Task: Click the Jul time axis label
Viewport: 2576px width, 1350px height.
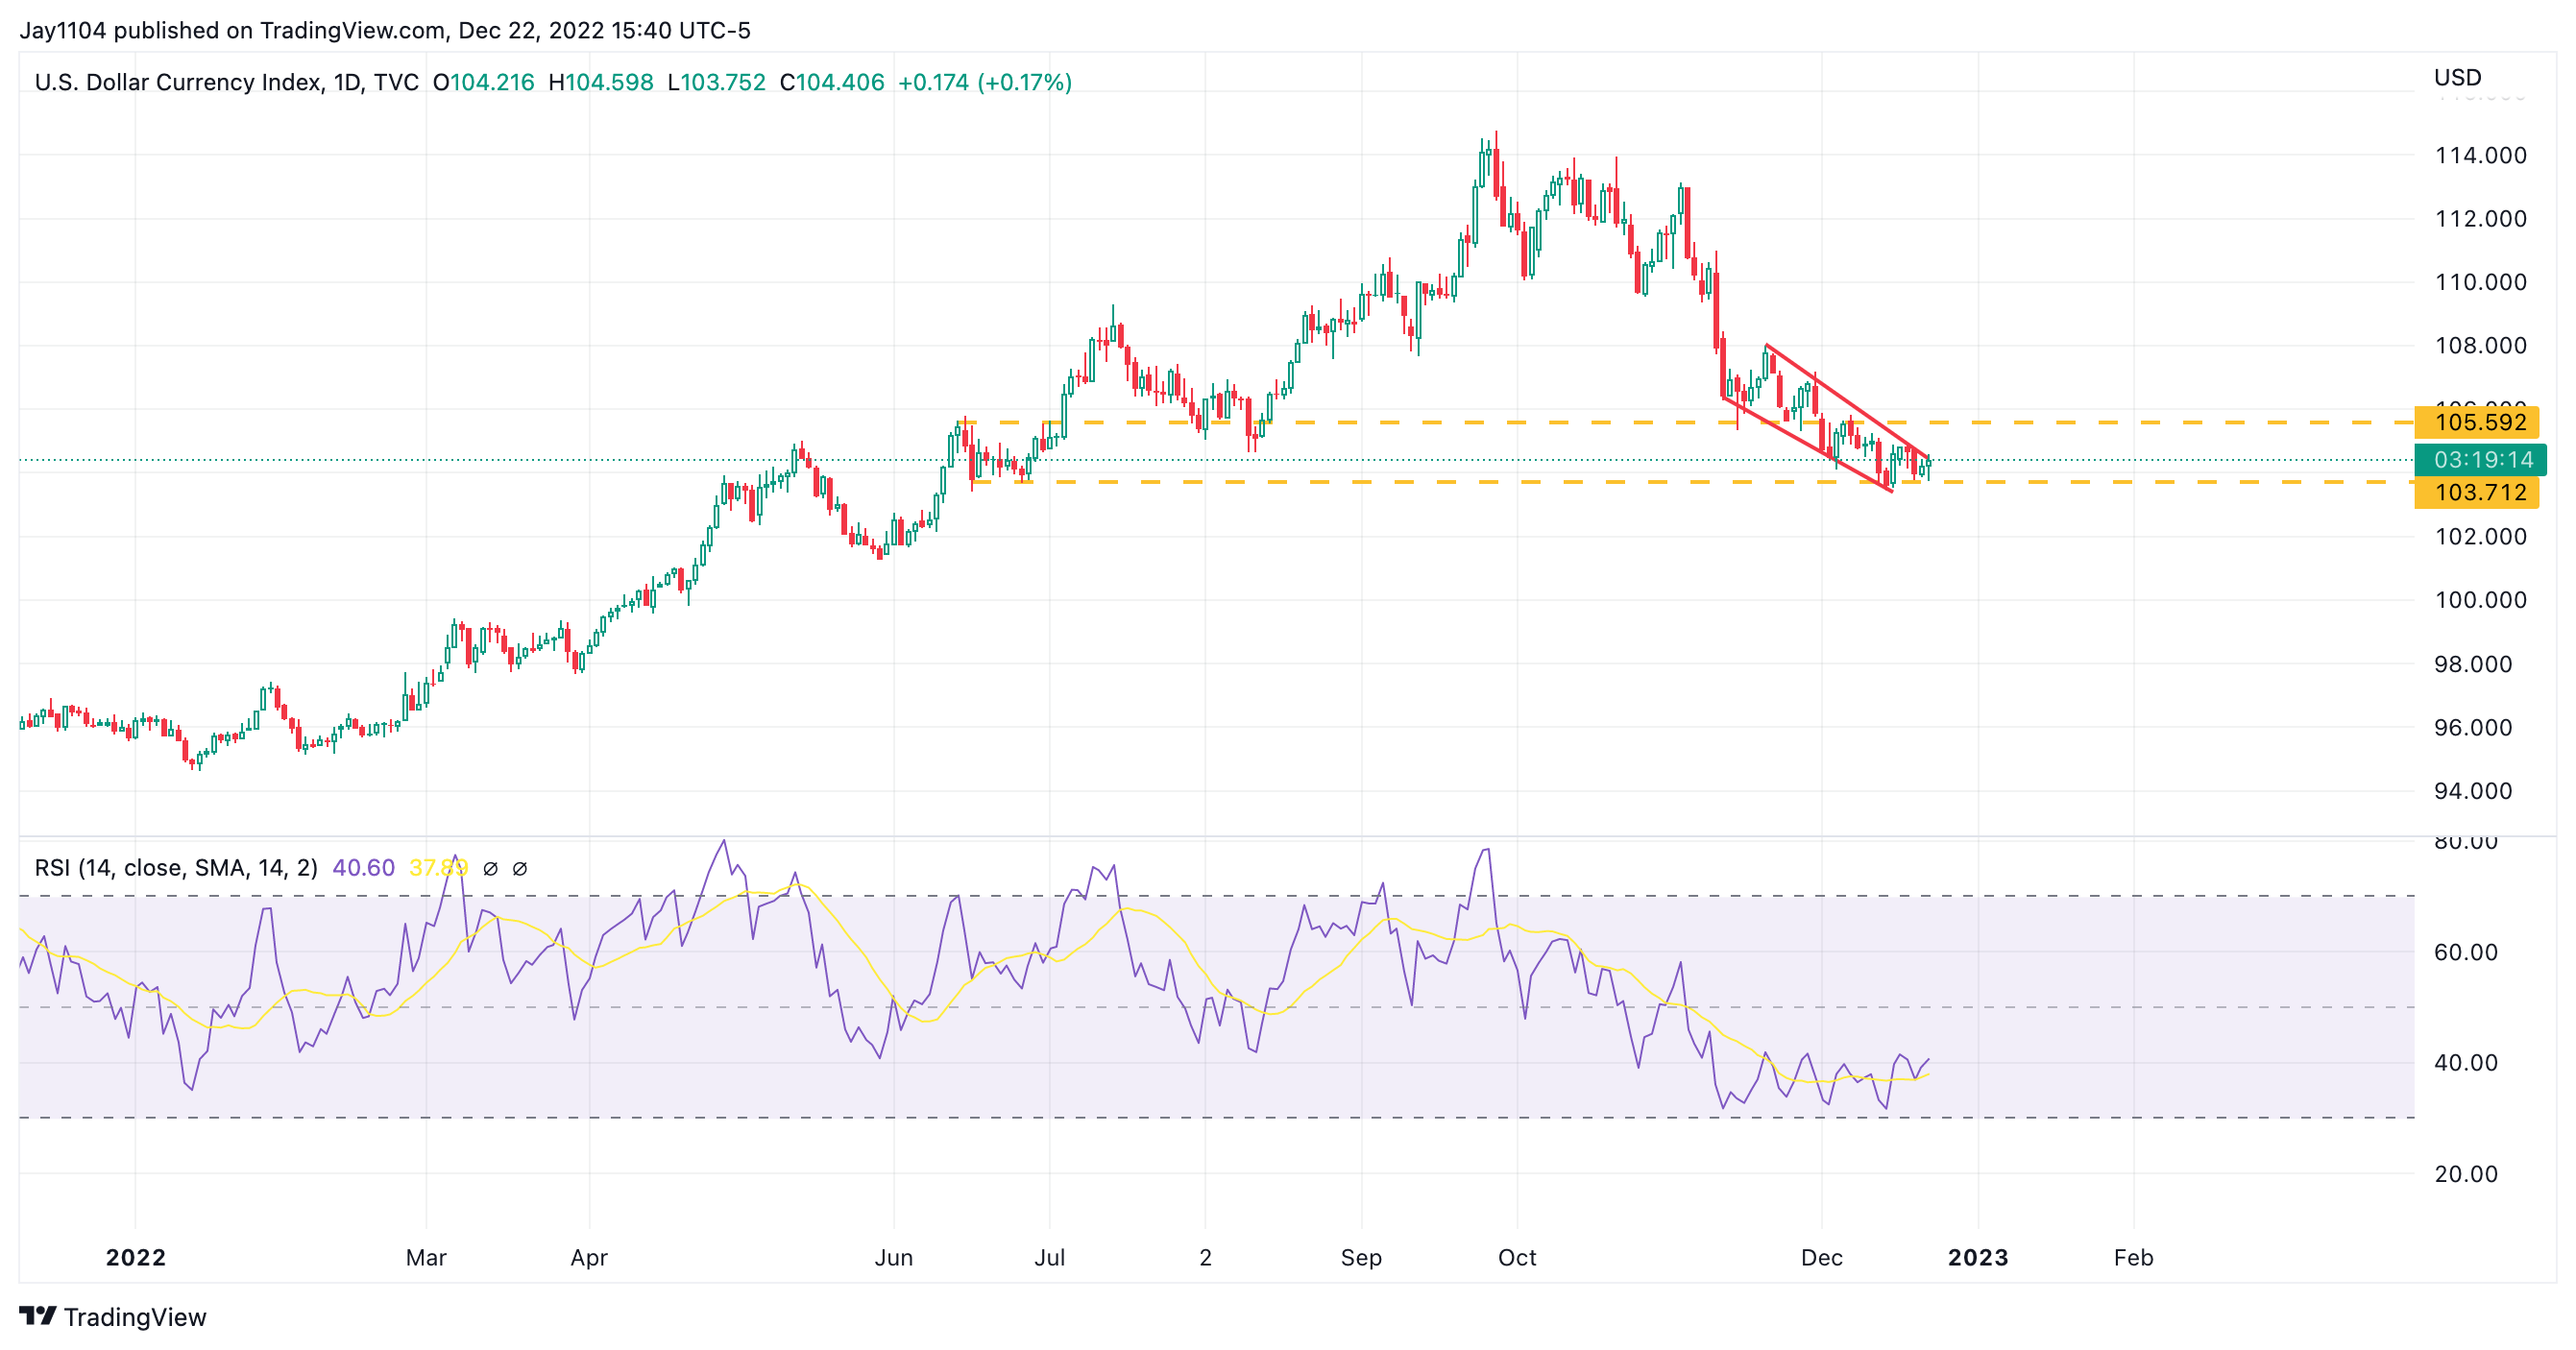Action: pyautogui.click(x=1049, y=1257)
